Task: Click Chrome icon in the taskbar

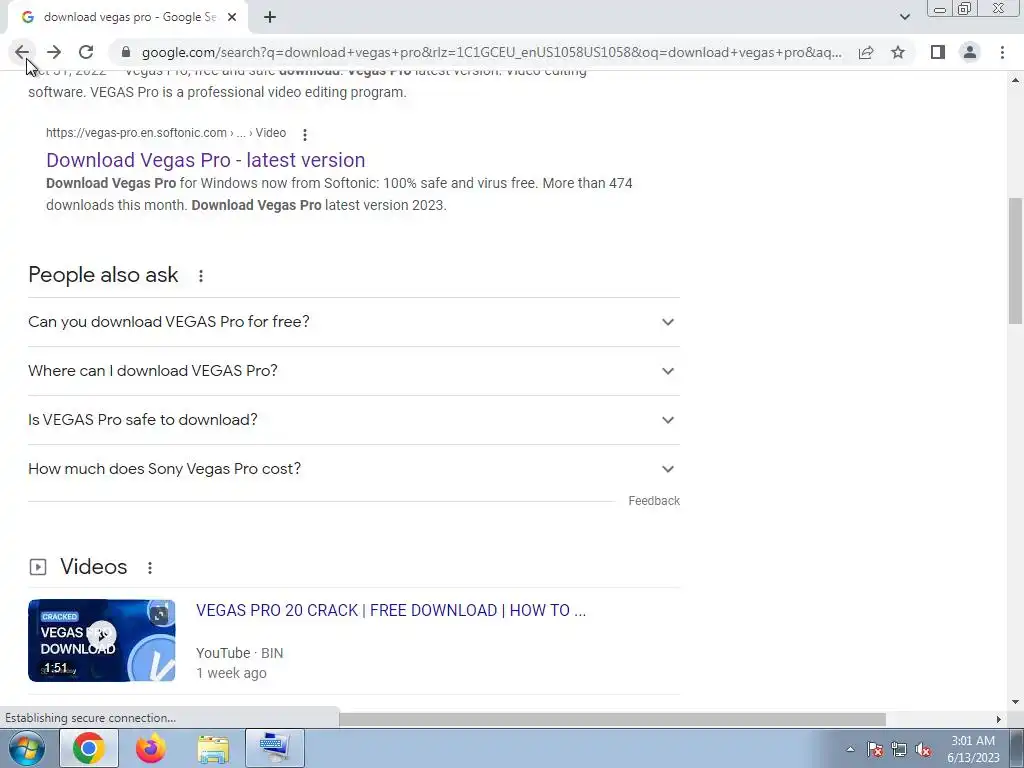Action: coord(89,748)
